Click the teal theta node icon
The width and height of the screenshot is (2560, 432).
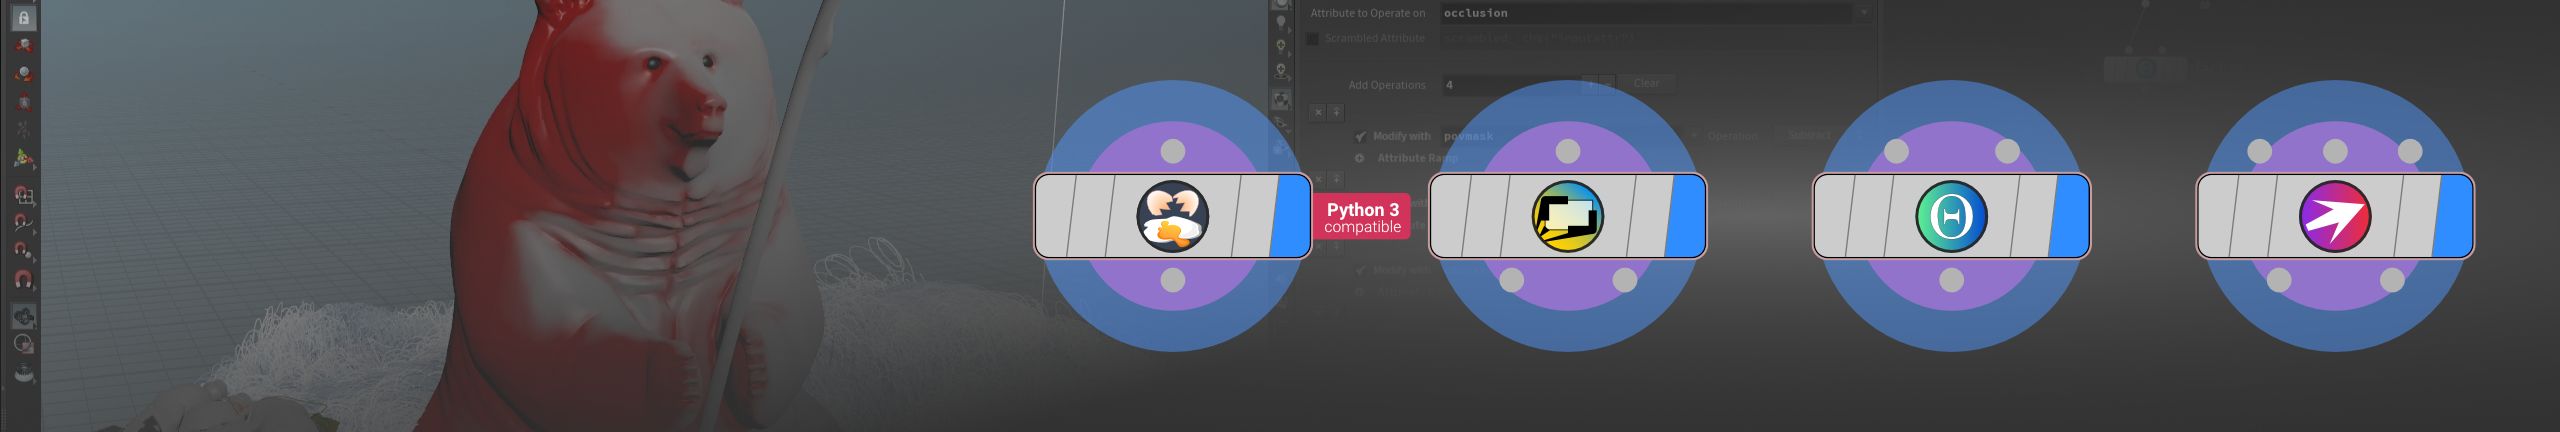tap(1950, 216)
